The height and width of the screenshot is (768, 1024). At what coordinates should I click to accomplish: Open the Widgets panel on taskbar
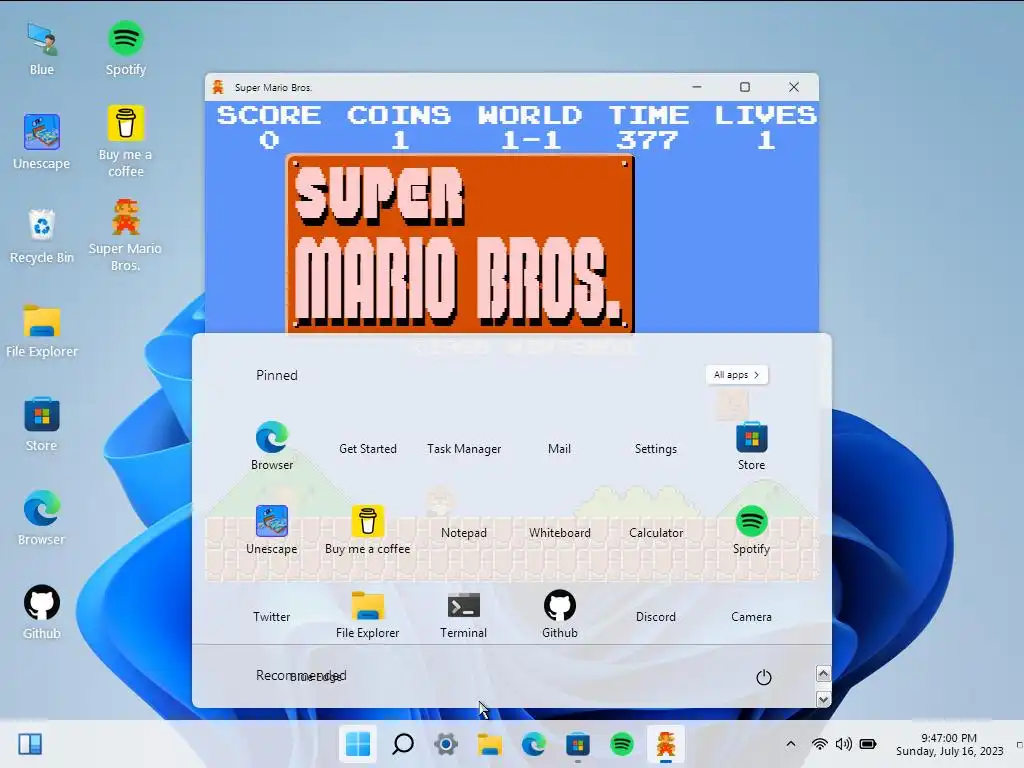point(30,744)
